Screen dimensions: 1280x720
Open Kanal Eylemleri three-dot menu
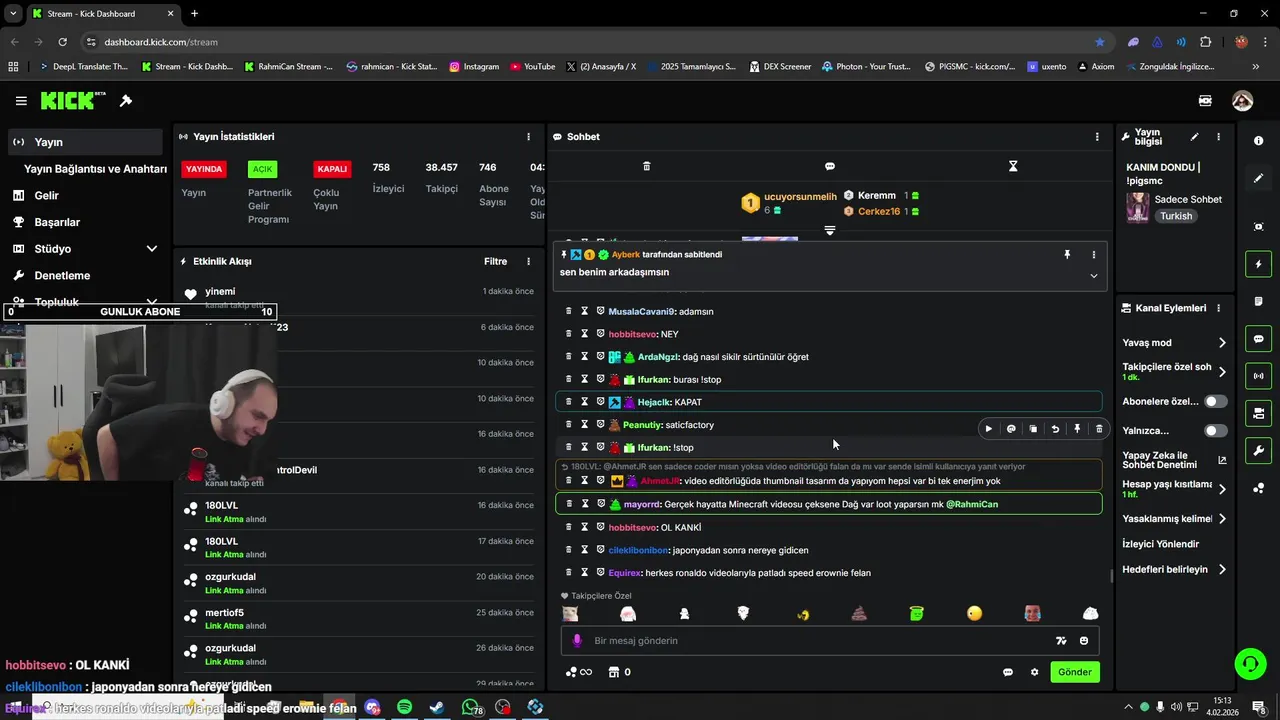point(1218,308)
